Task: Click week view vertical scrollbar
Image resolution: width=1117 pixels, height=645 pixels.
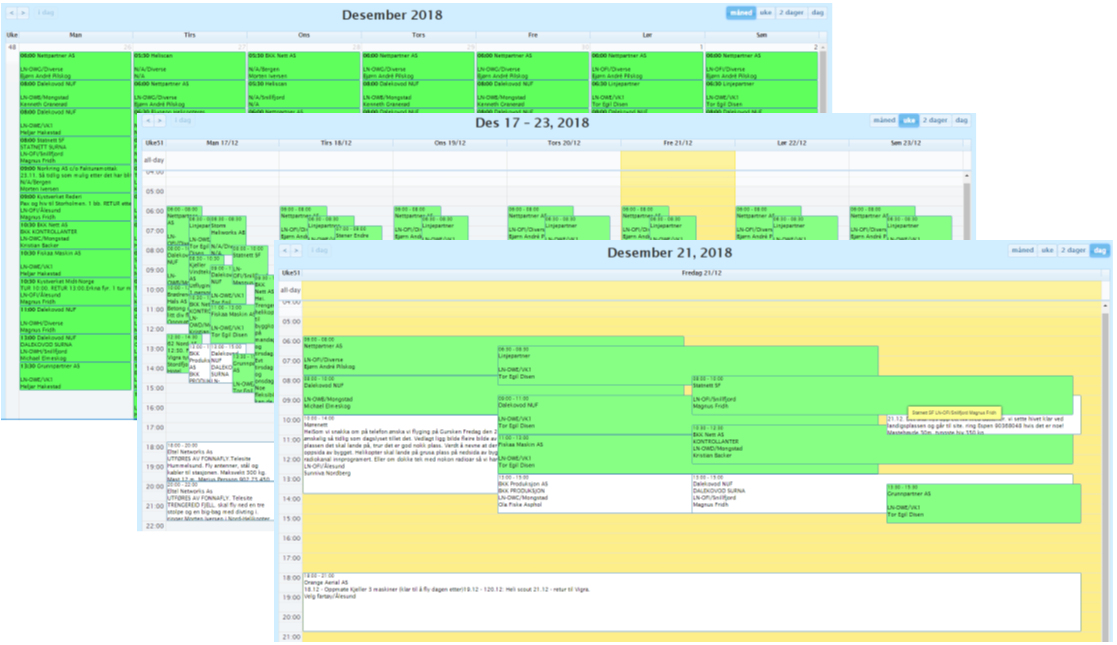Action: pos(967,207)
